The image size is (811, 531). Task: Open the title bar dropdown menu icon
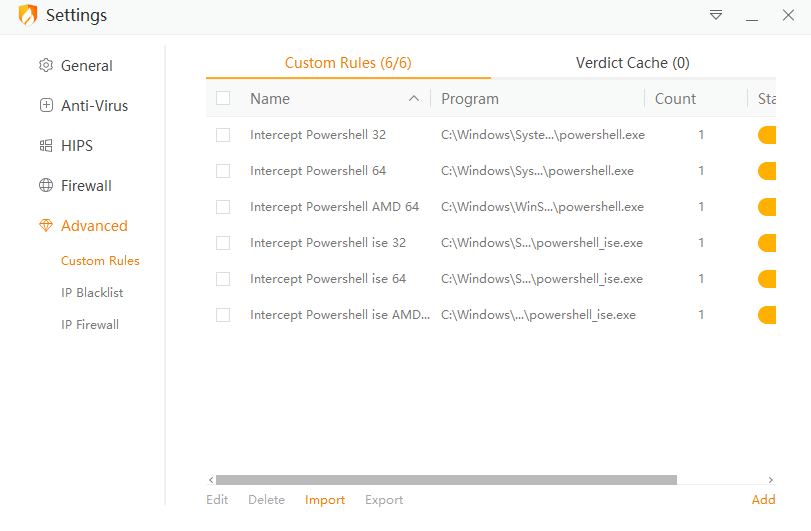point(716,15)
